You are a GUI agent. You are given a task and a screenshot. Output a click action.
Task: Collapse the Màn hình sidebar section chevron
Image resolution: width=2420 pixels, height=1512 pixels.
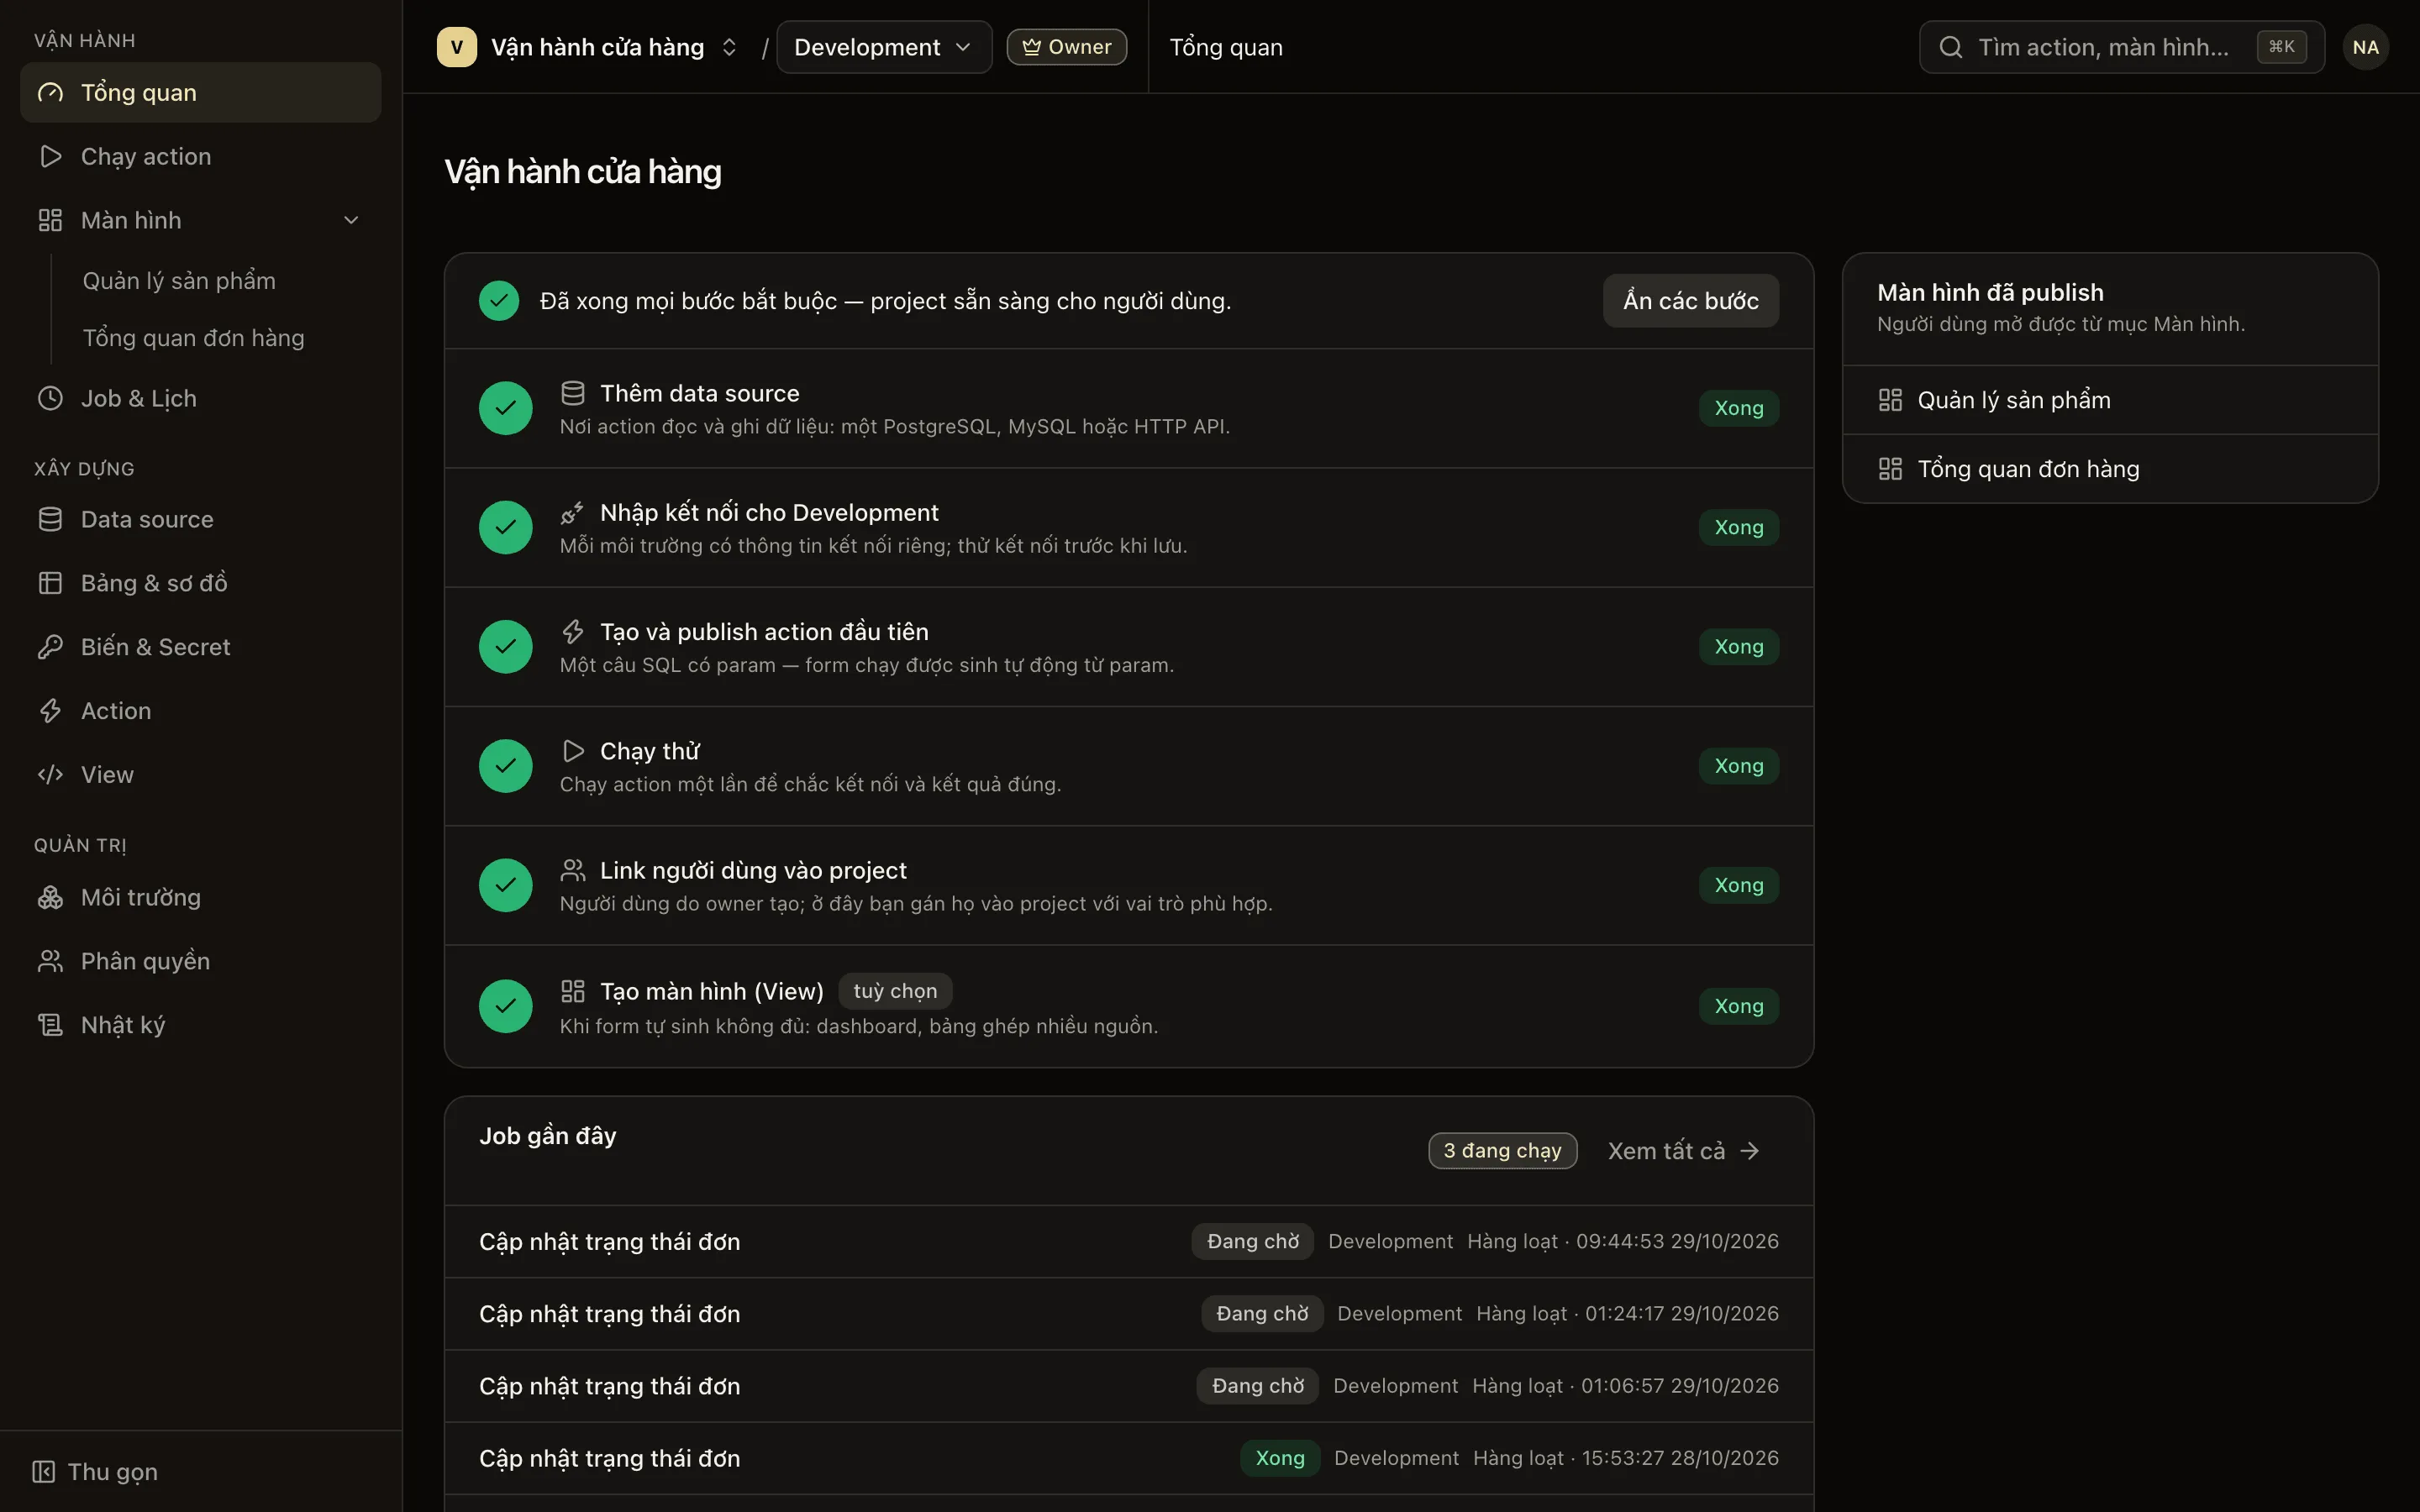click(x=351, y=220)
